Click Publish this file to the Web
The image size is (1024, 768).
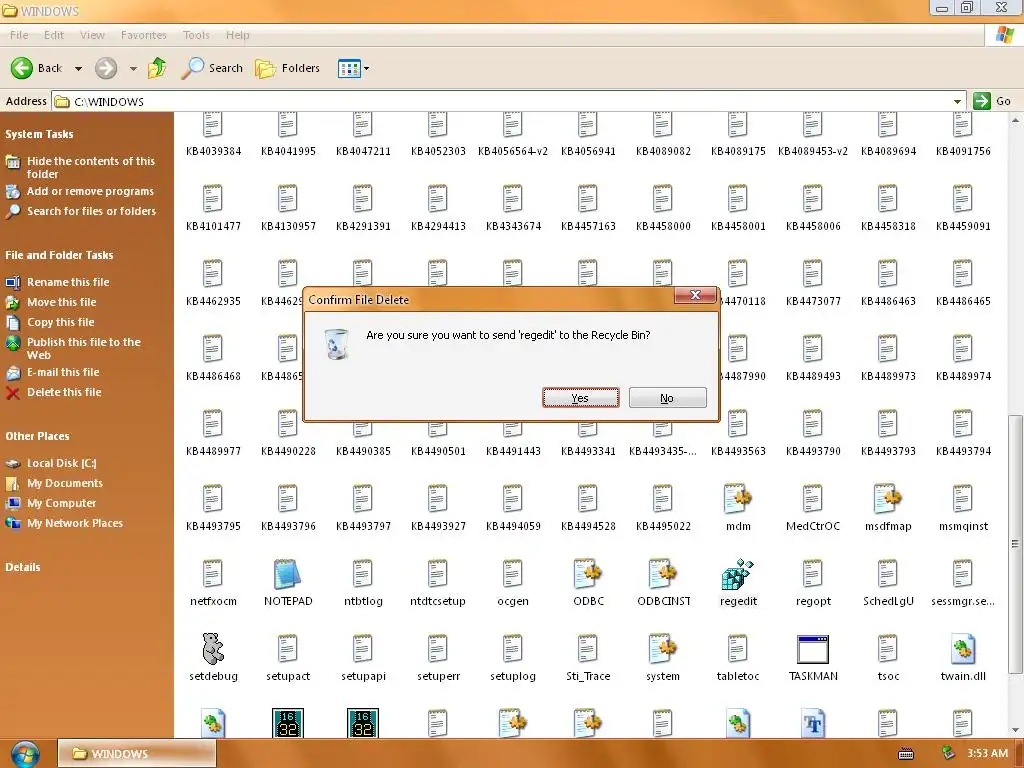pyautogui.click(x=84, y=348)
